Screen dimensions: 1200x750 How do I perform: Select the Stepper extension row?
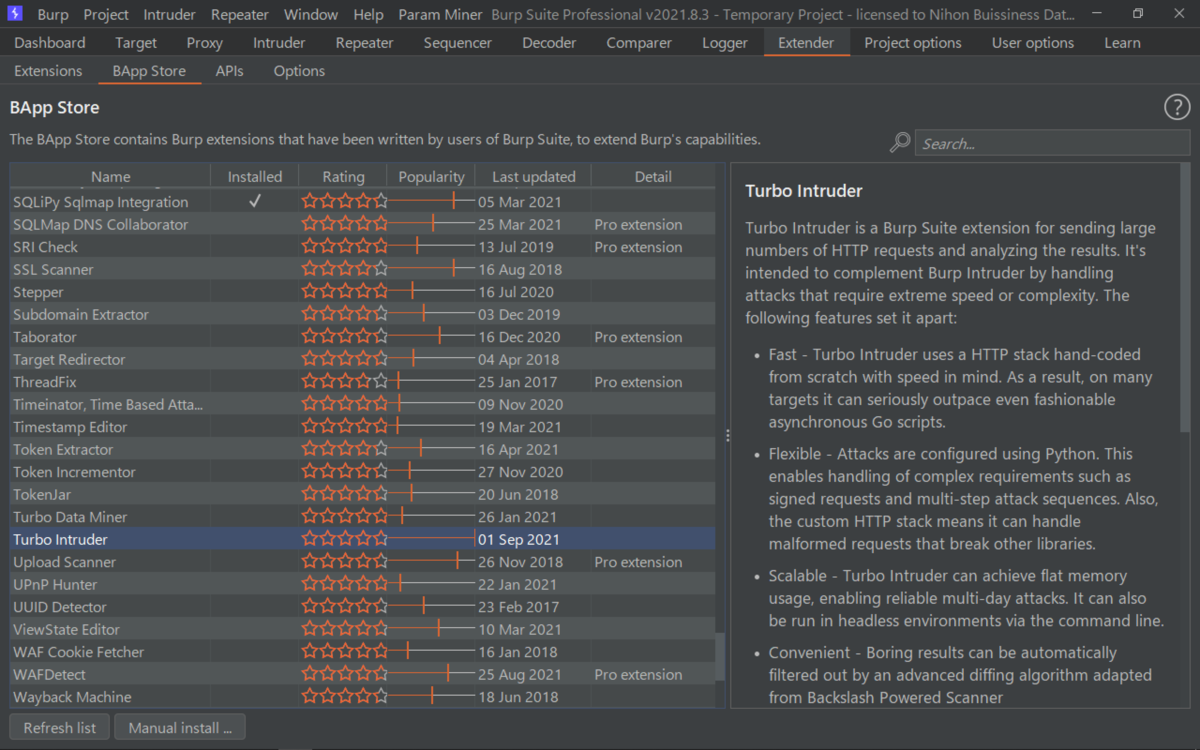coord(362,292)
